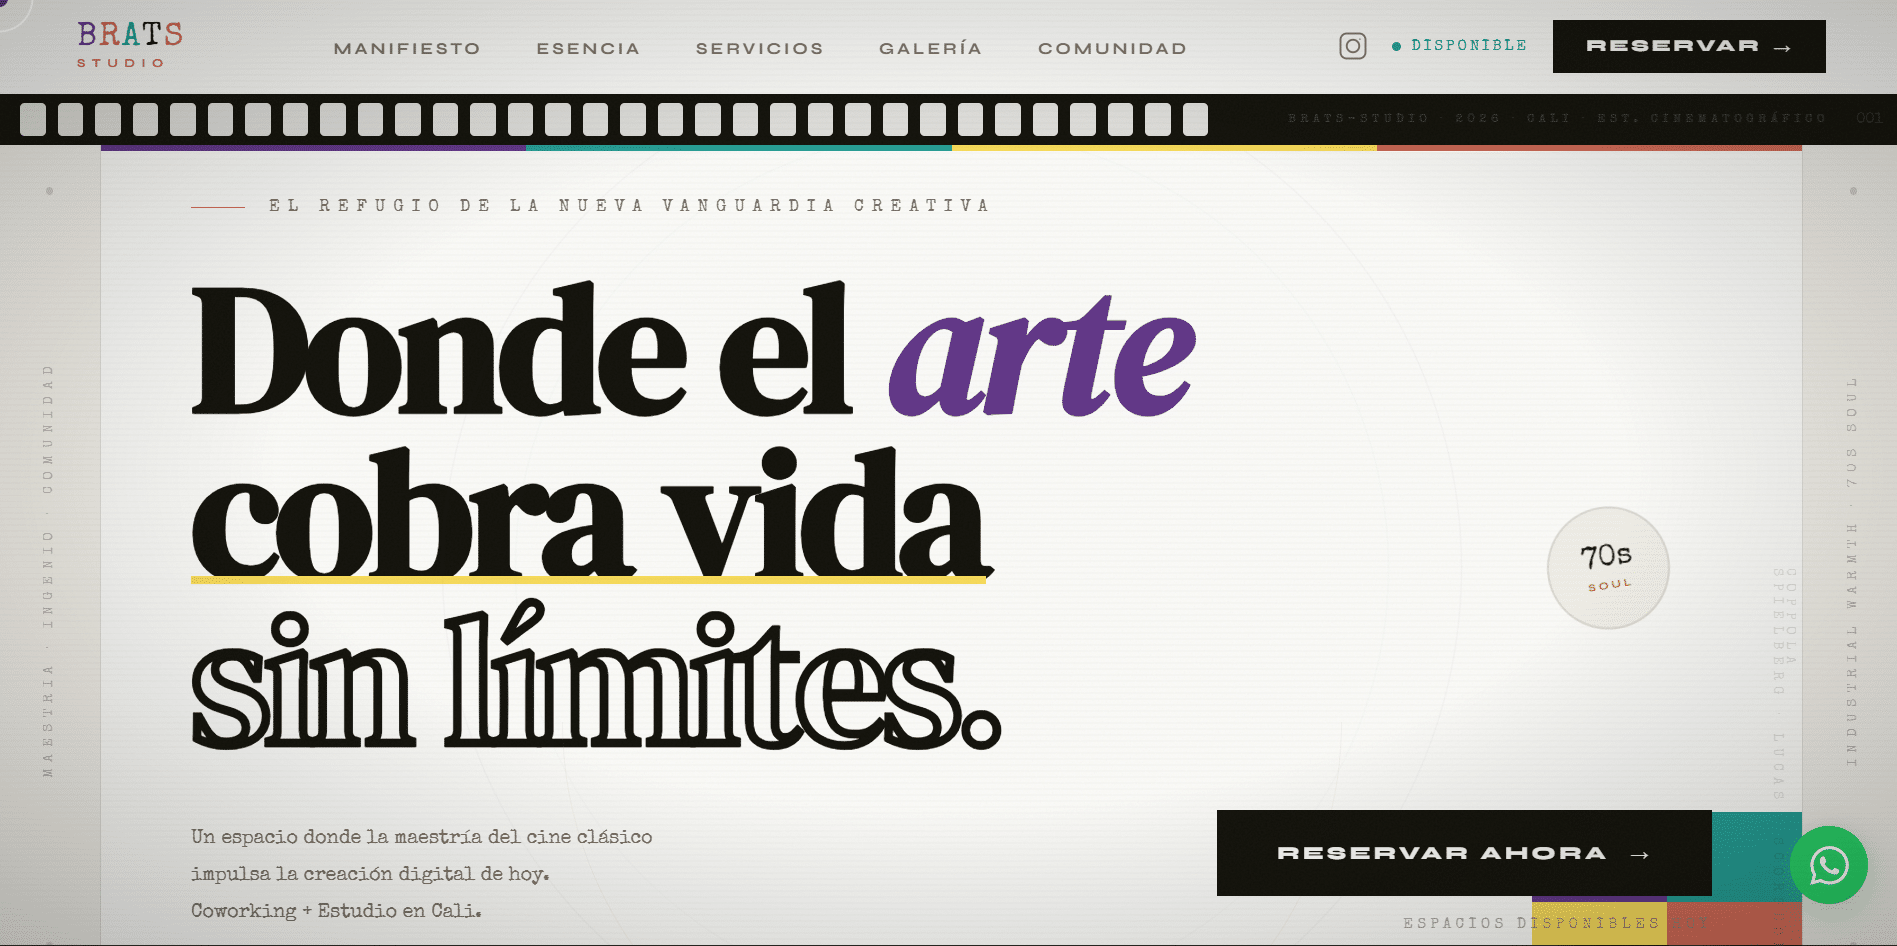
Task: Click the "El refugio de la nueva vanguardia creativa" tagline
Action: pos(629,205)
